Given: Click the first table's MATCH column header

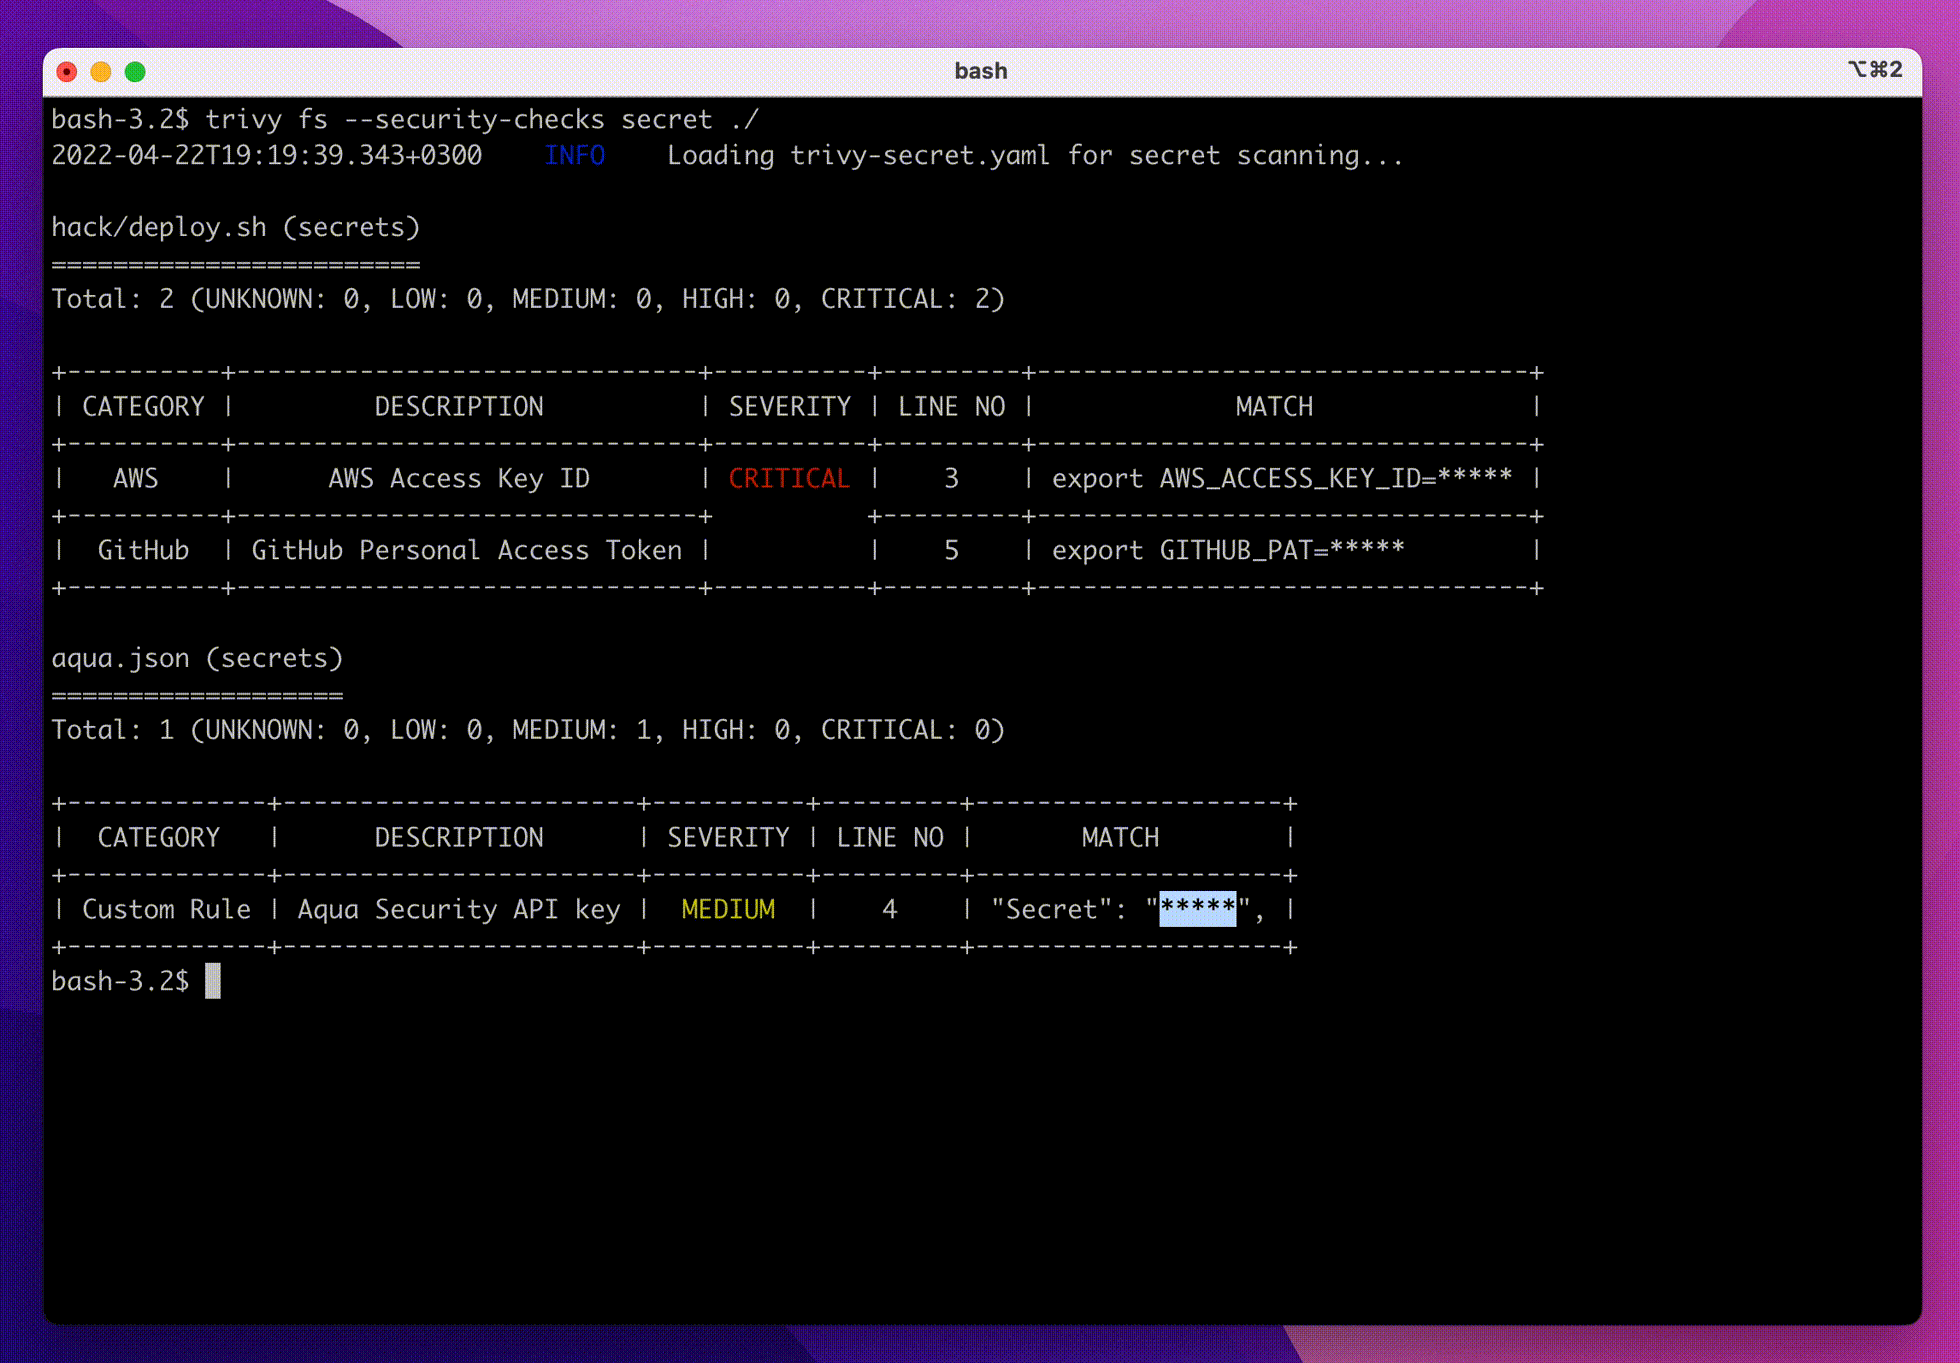Looking at the screenshot, I should click(1274, 407).
